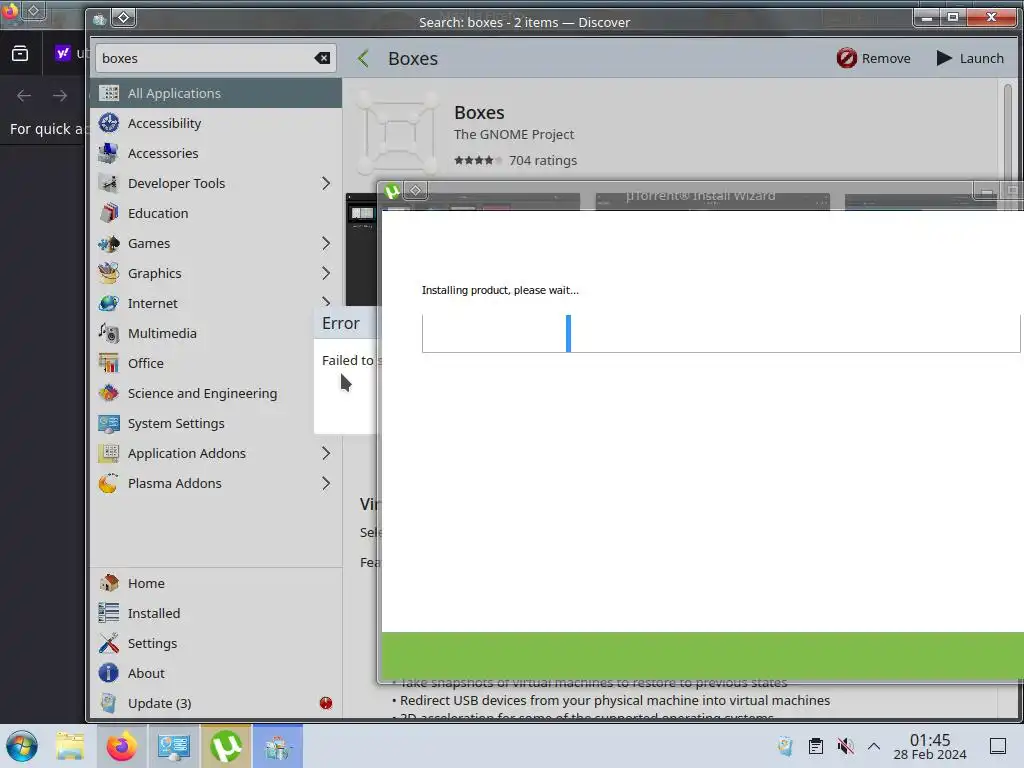This screenshot has width=1024, height=768.
Task: Show hidden system tray icons
Action: click(x=874, y=746)
